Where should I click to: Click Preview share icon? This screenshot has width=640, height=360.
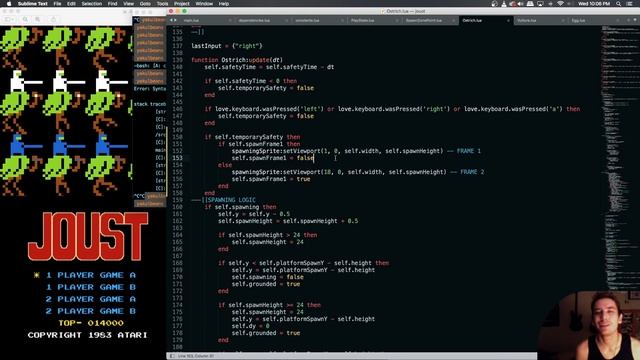pyautogui.click(x=53, y=19)
